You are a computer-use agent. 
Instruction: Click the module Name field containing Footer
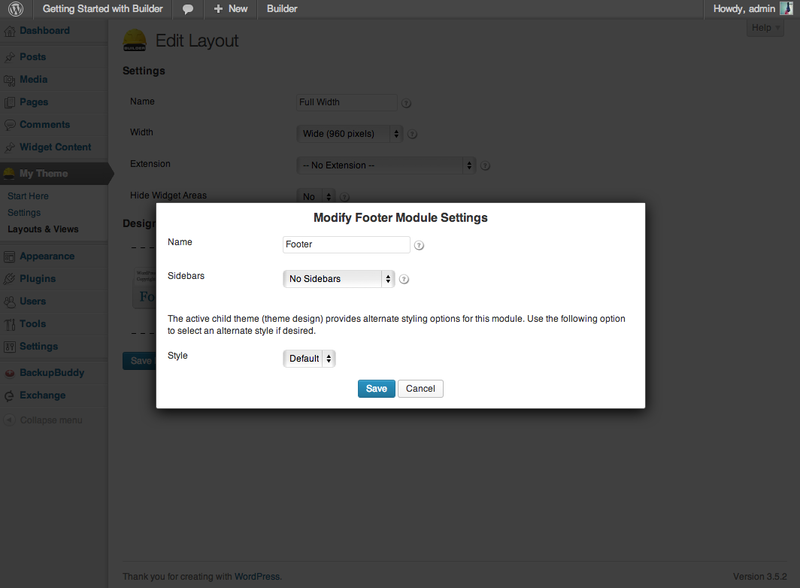[x=346, y=244]
